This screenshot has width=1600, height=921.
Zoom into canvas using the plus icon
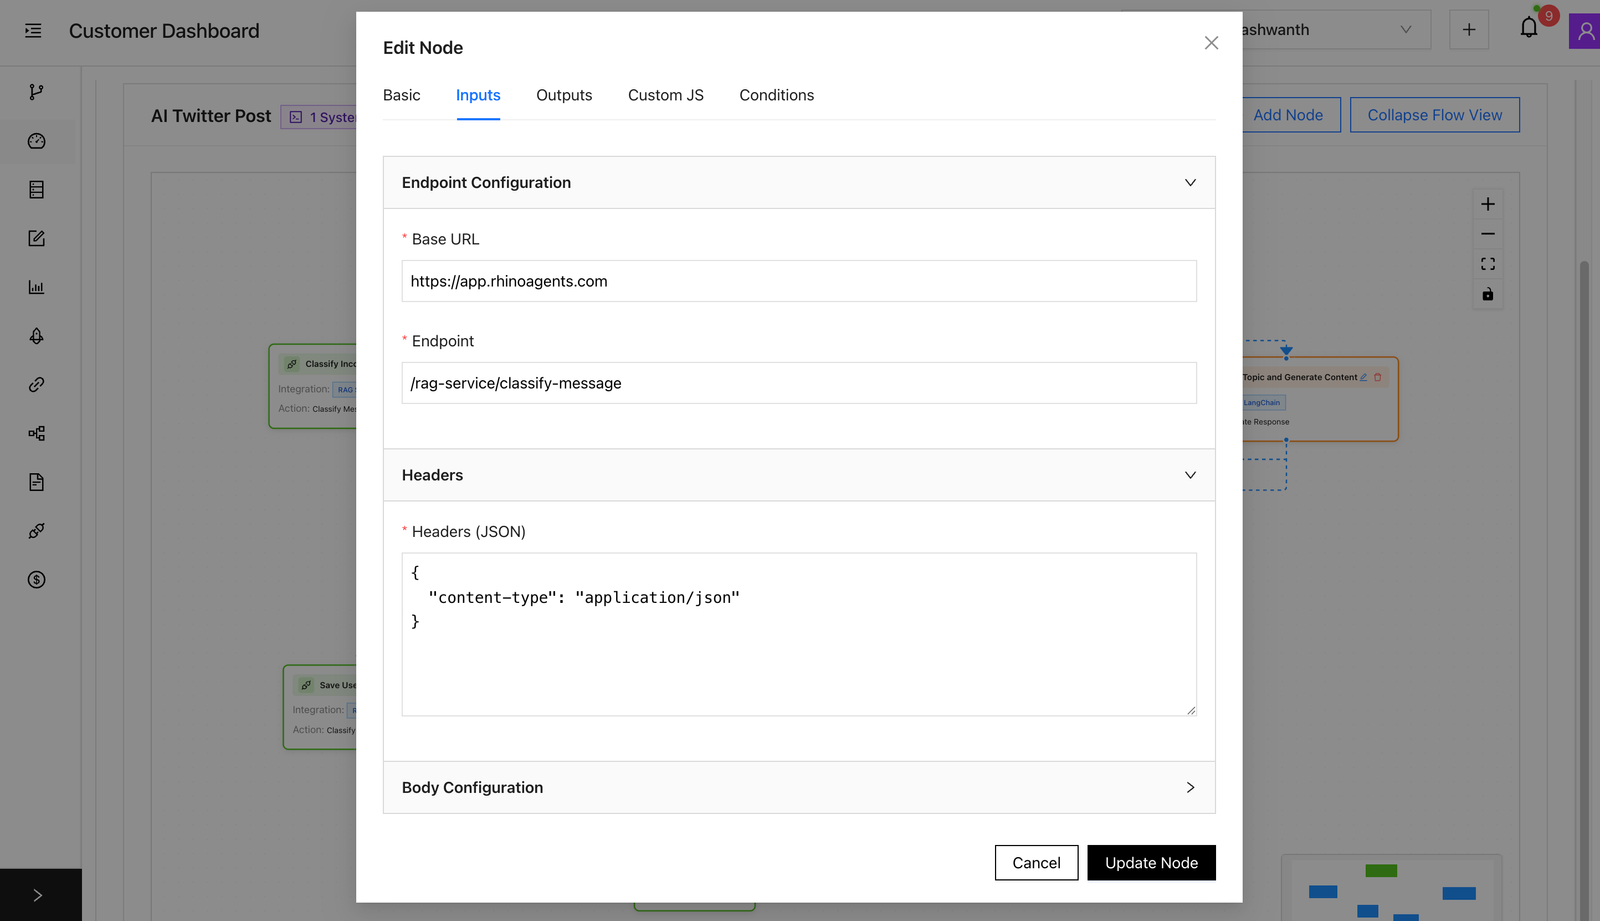coord(1487,203)
